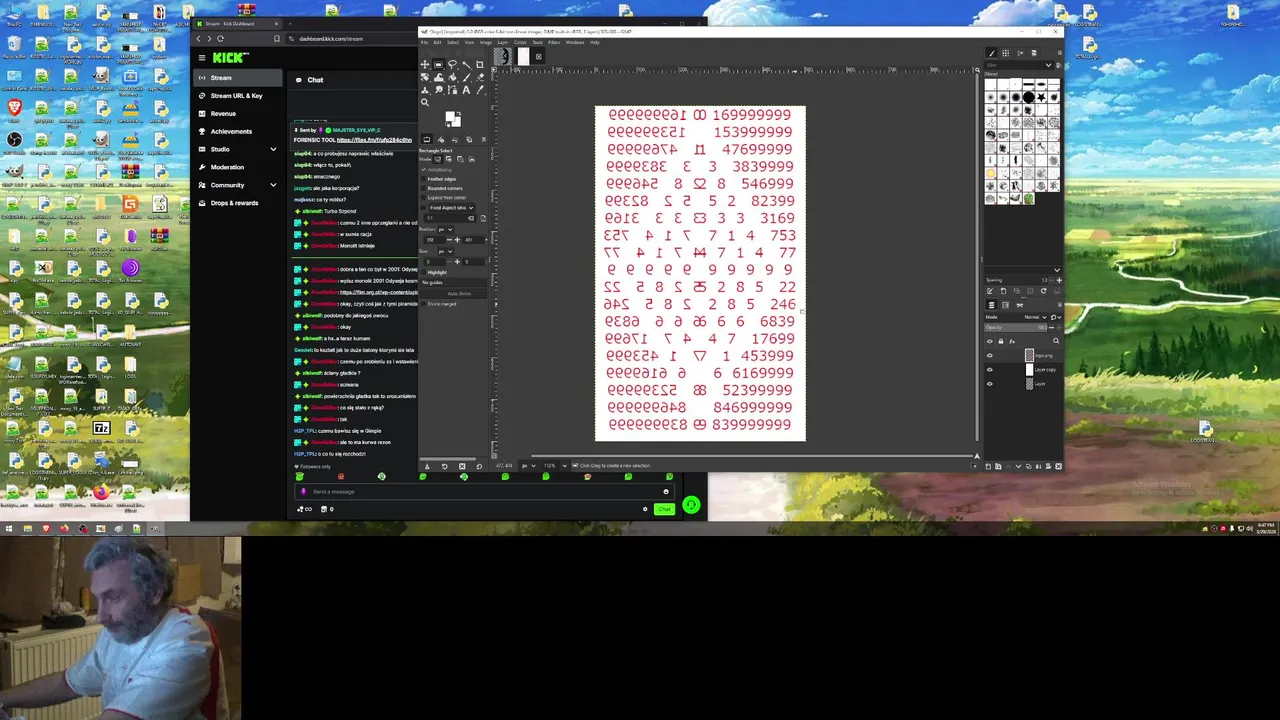The height and width of the screenshot is (720, 1280).
Task: Open Kick chat settings gear icon
Action: pyautogui.click(x=645, y=509)
